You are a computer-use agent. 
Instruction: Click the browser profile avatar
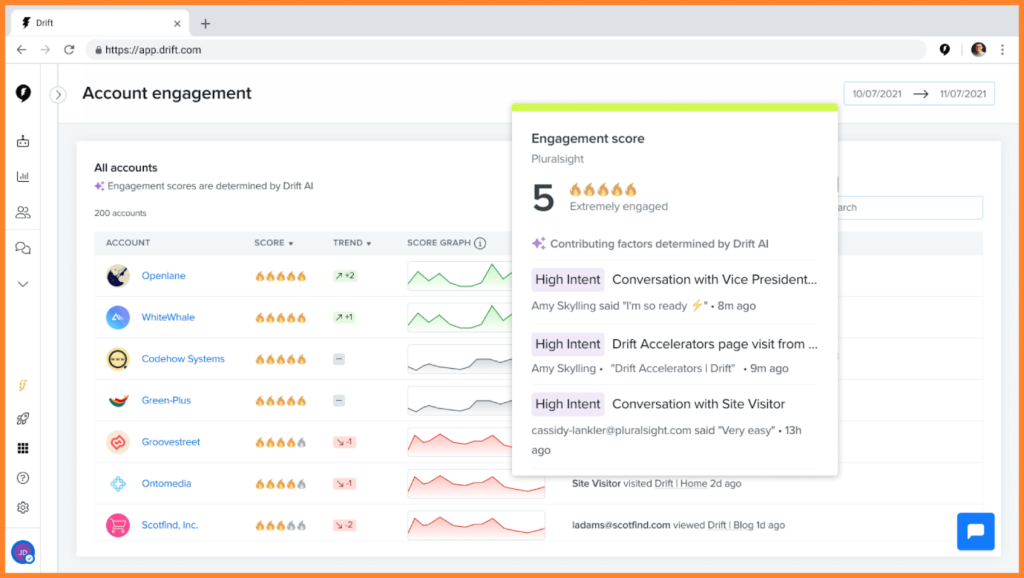point(978,50)
